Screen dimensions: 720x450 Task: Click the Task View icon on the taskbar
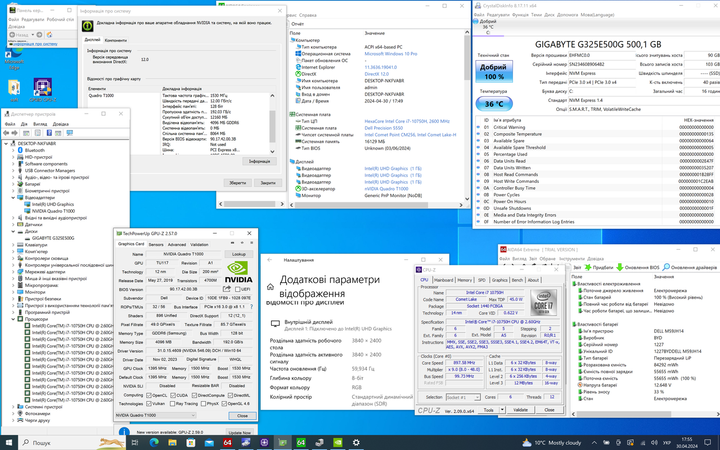pos(135,442)
